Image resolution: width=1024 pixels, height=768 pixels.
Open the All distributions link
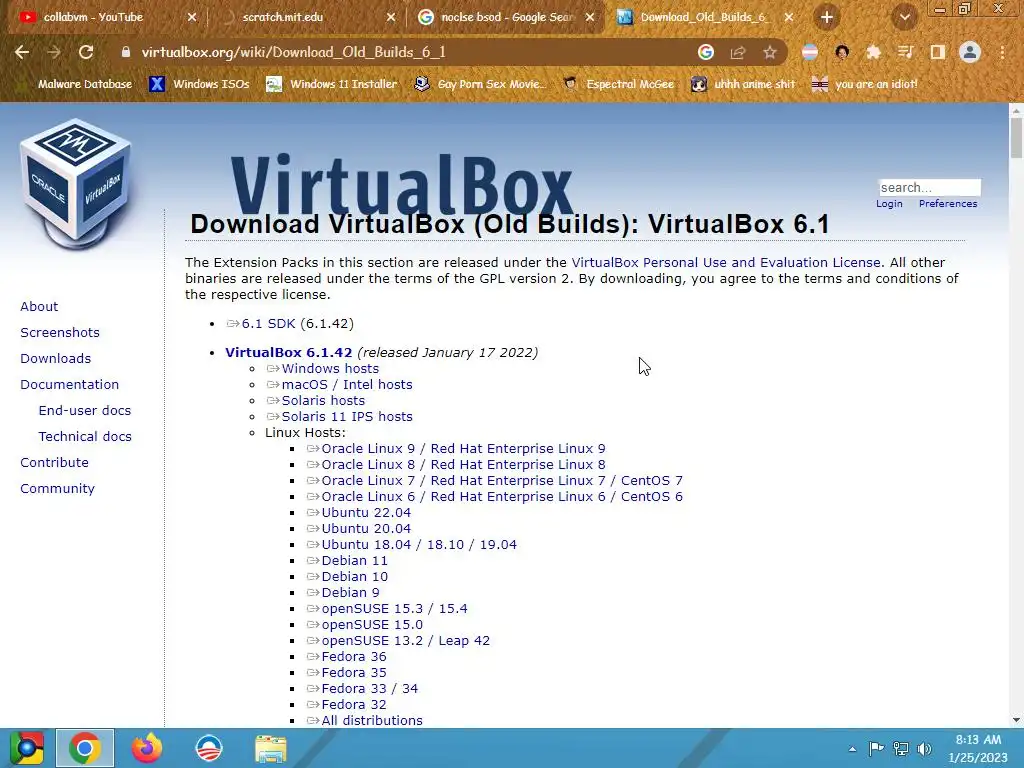tap(372, 721)
